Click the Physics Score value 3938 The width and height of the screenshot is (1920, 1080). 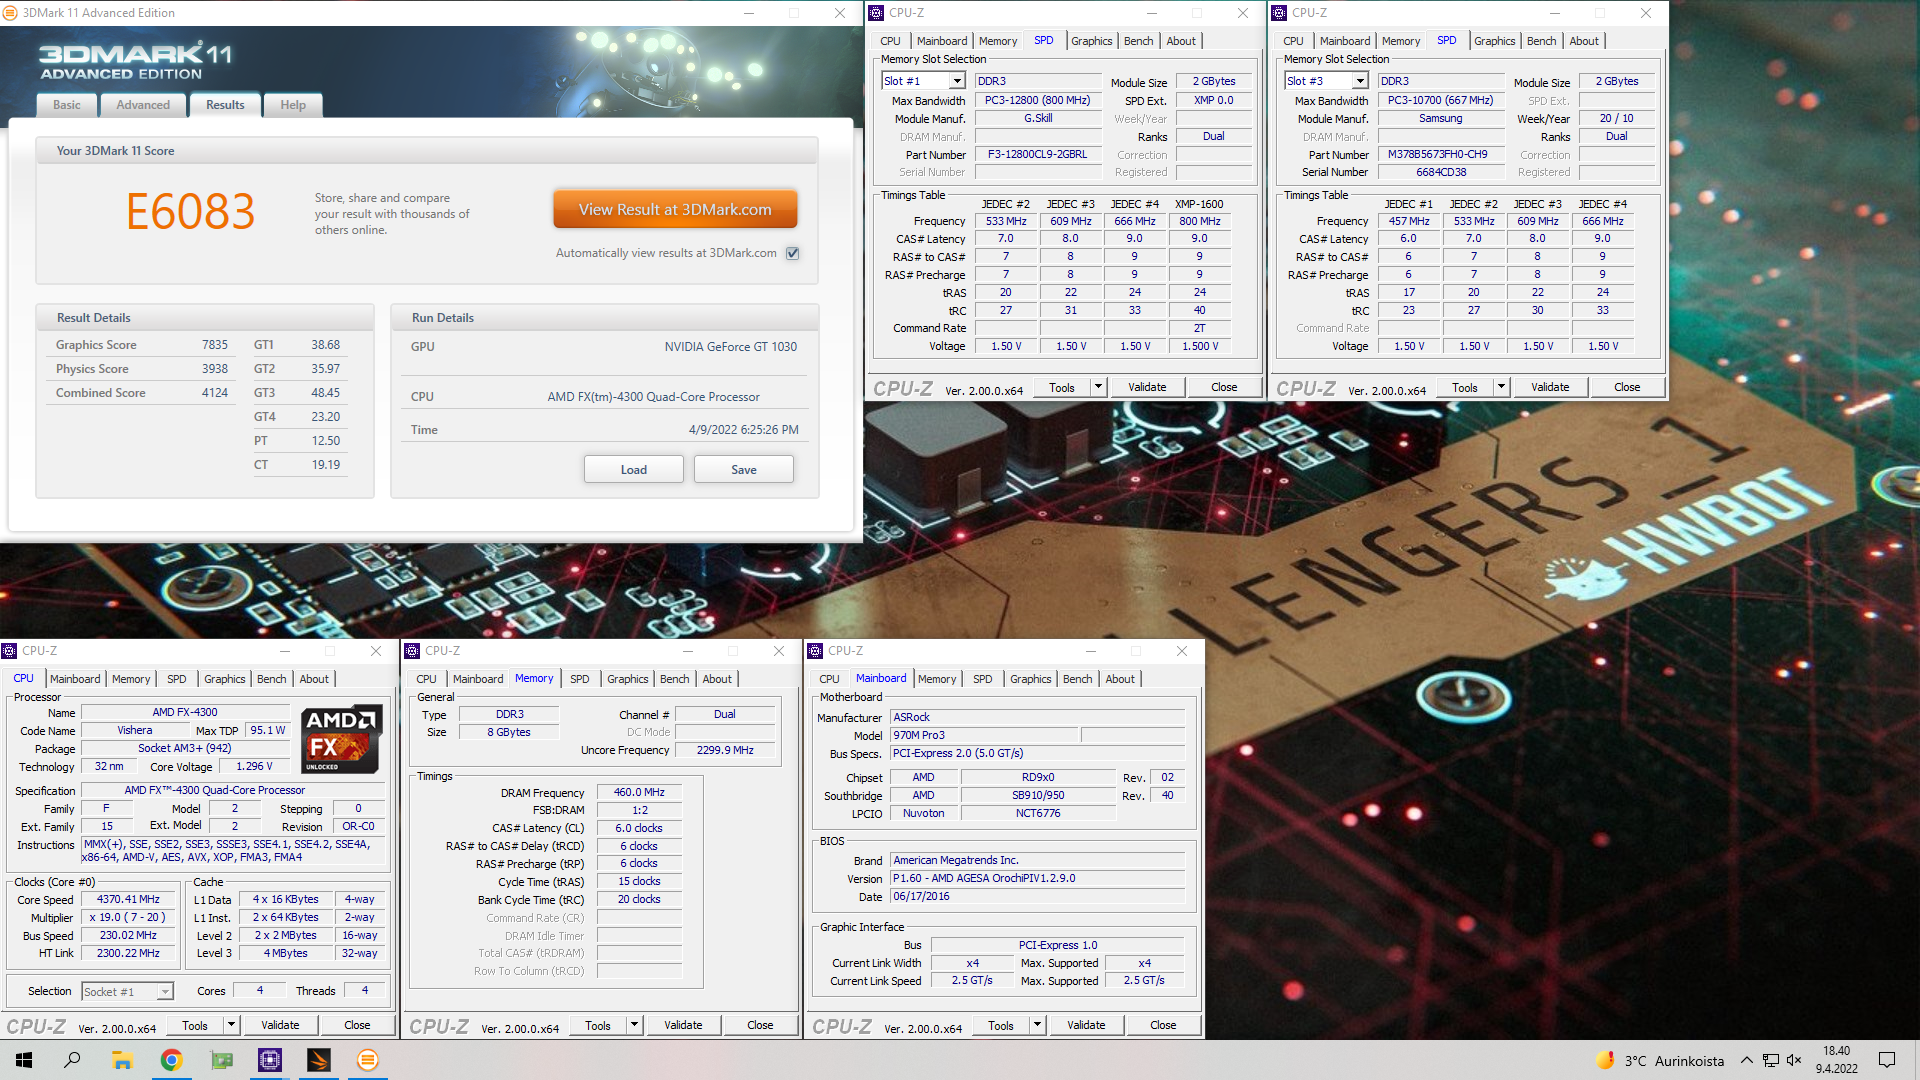click(x=215, y=369)
